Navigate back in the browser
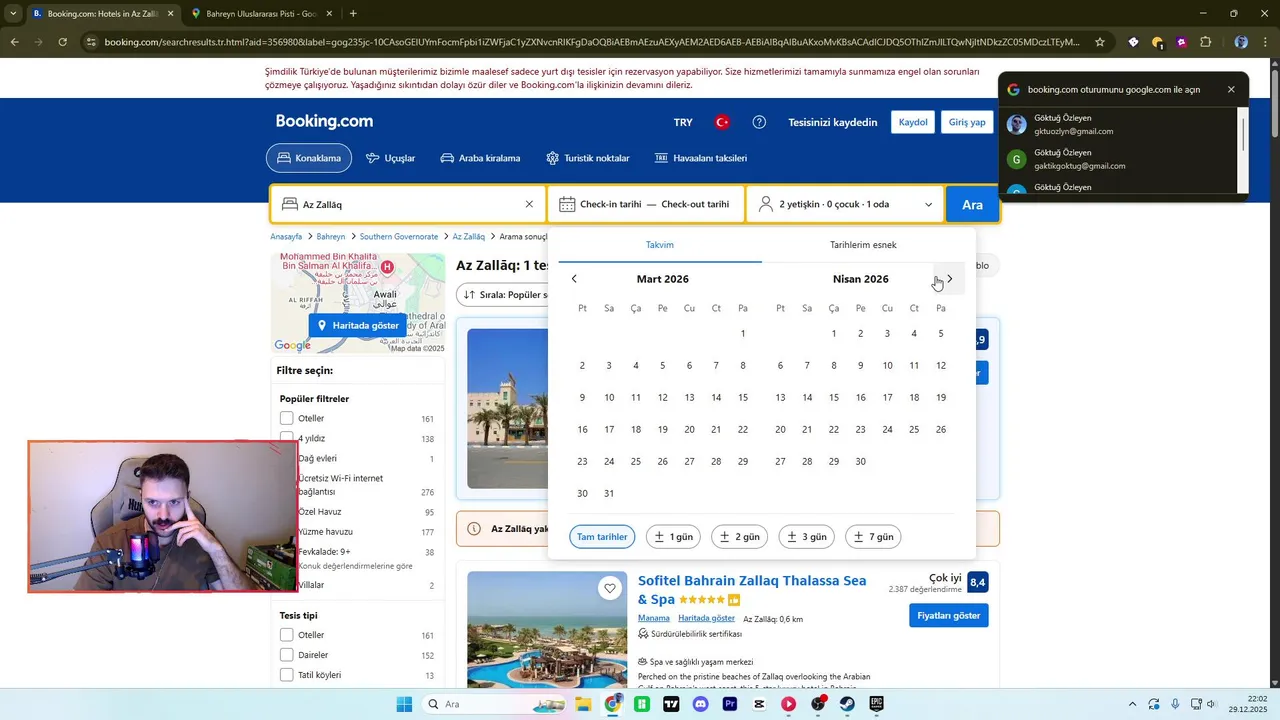This screenshot has height=720, width=1280. 14,42
